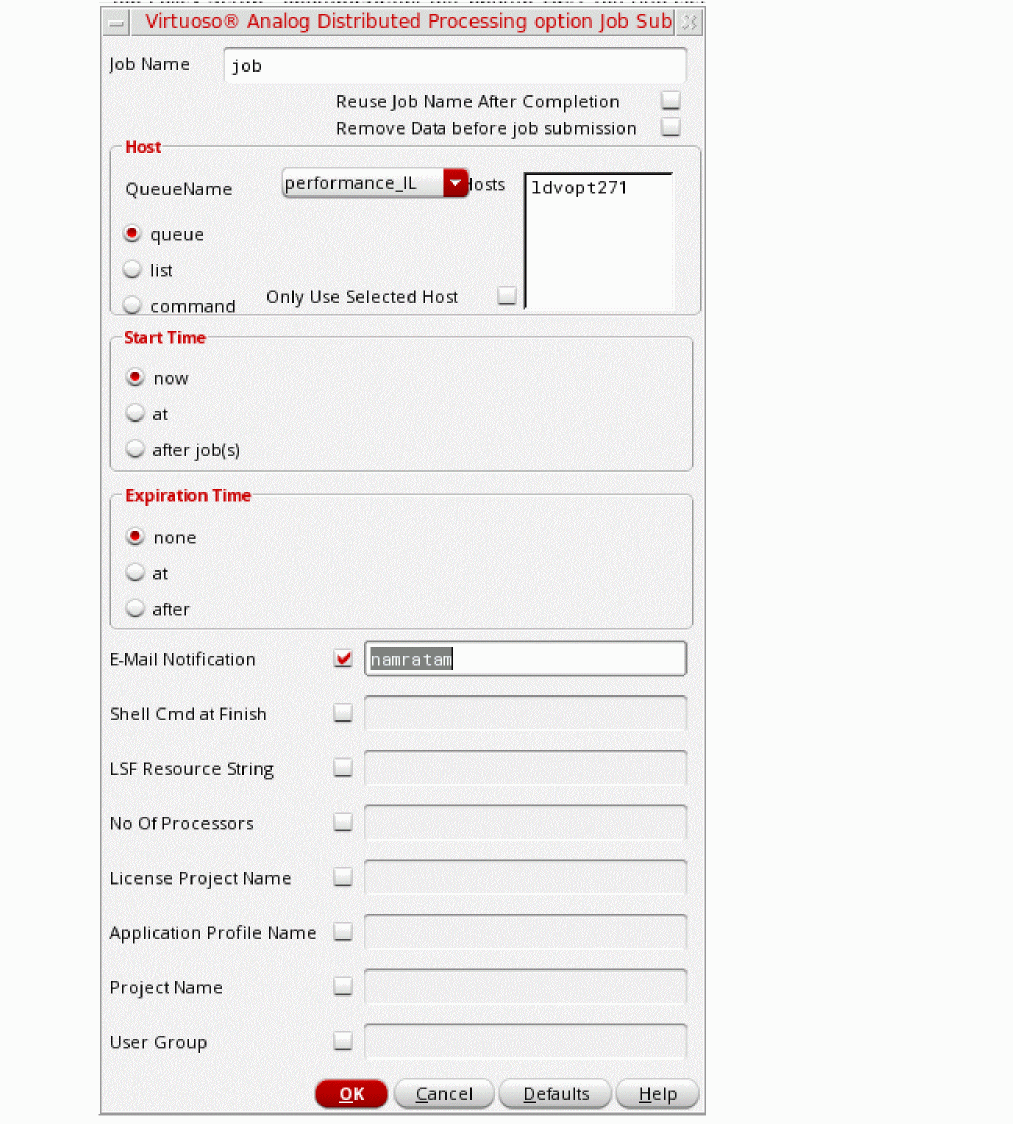Enable User Group checkbox
This screenshot has width=1013, height=1124.
click(x=343, y=1041)
